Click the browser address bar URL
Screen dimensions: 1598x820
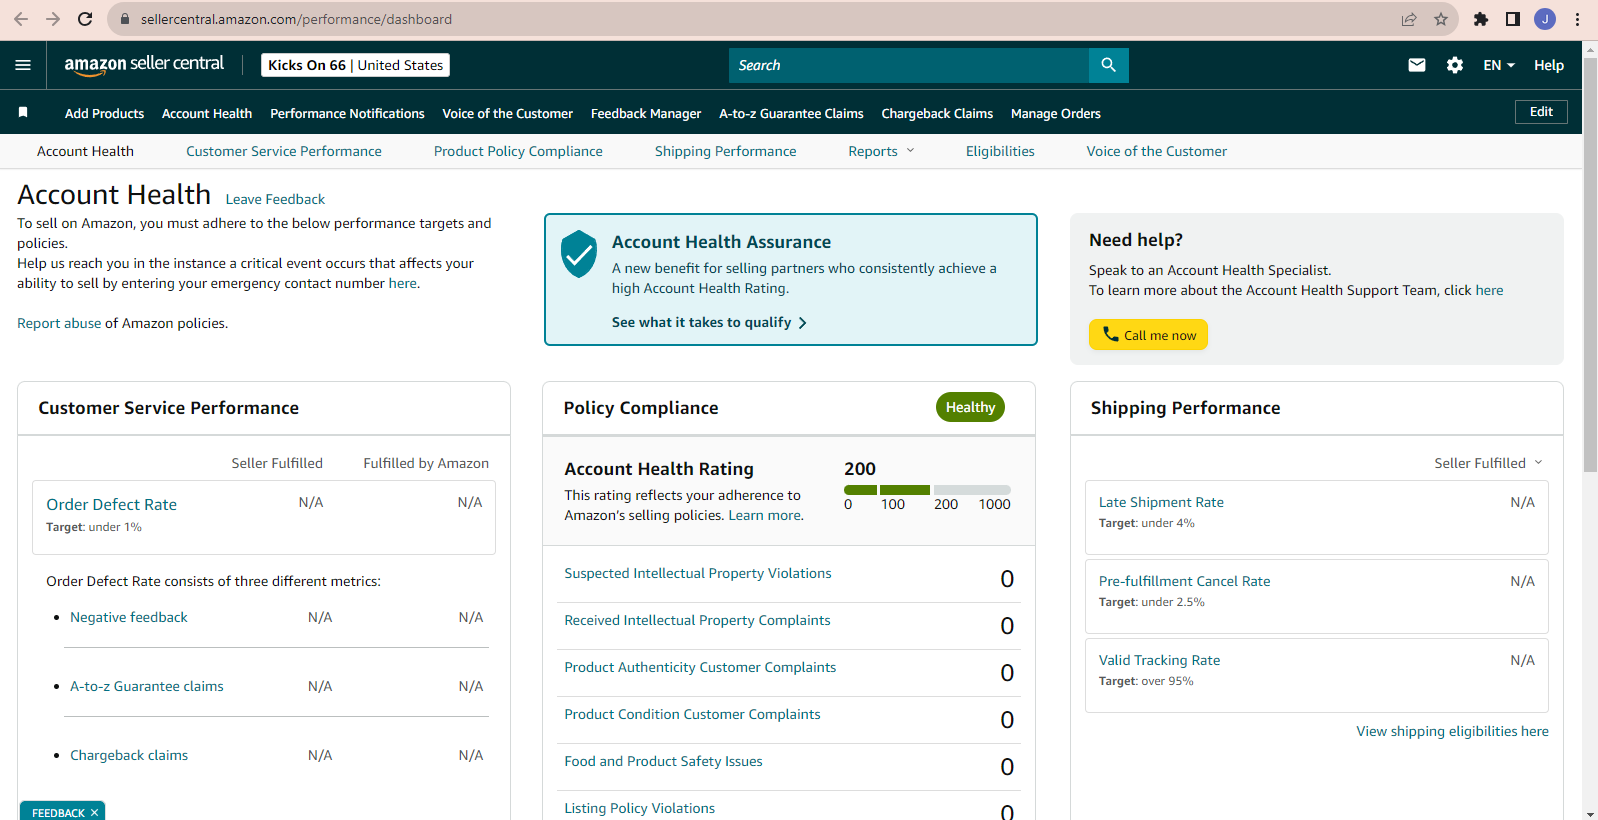[x=296, y=19]
